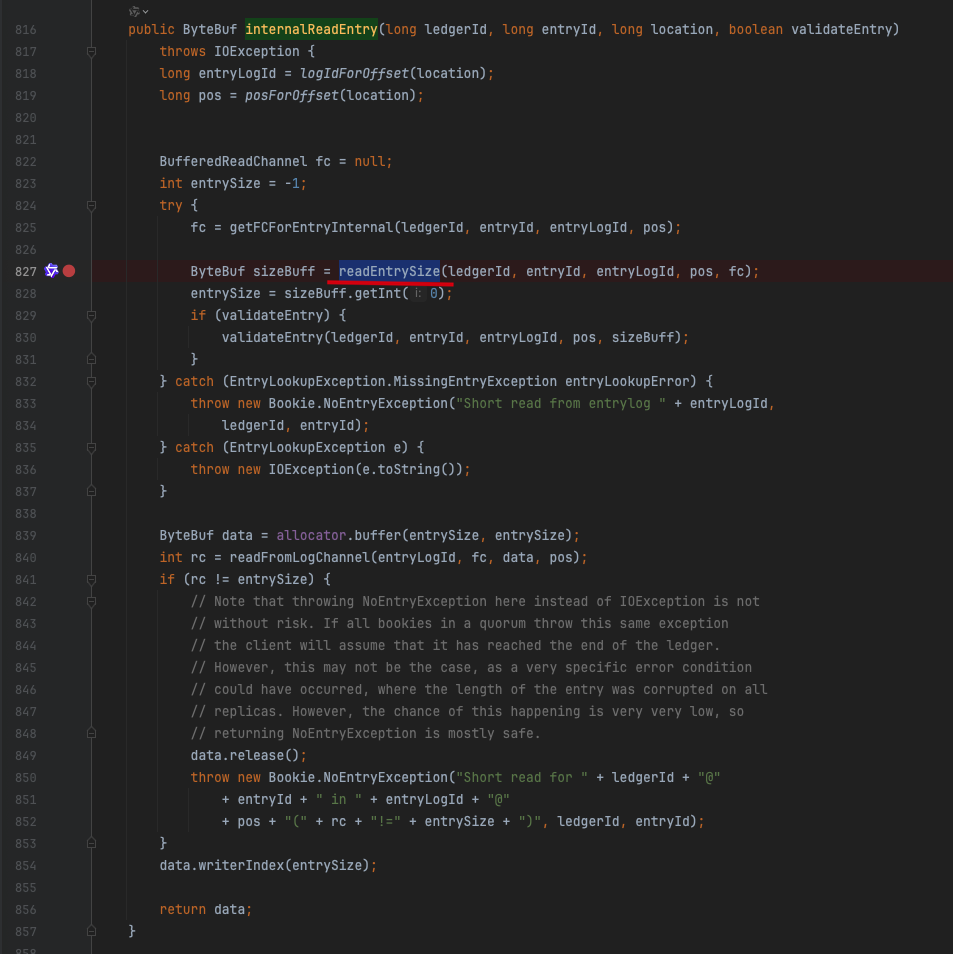Click the comment fold end marker at line 848
The image size is (953, 954).
coord(91,734)
